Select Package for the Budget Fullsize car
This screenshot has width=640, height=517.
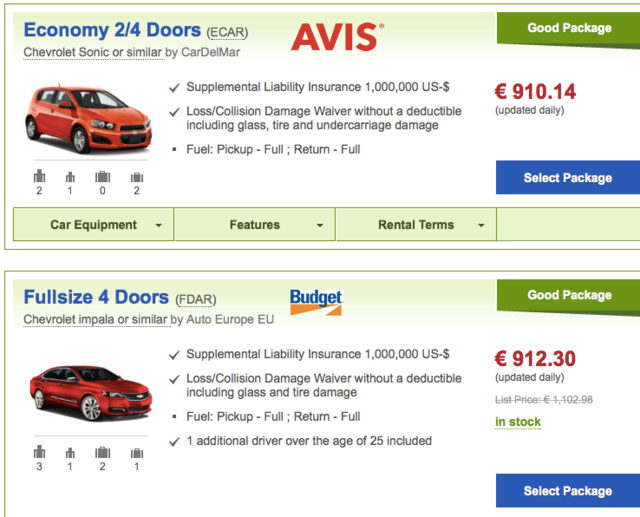click(567, 491)
